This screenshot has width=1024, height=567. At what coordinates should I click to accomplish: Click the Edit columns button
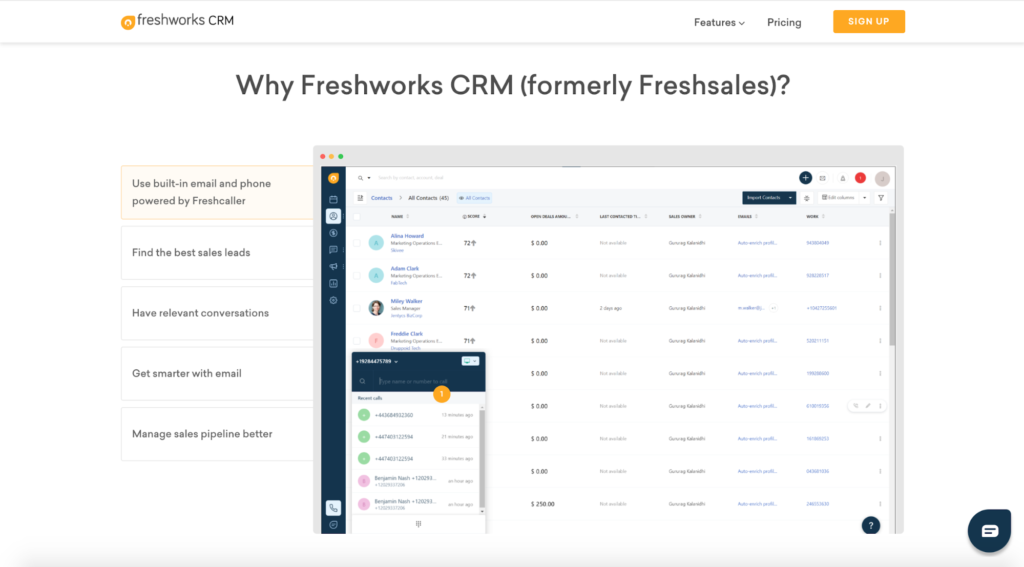(x=839, y=198)
